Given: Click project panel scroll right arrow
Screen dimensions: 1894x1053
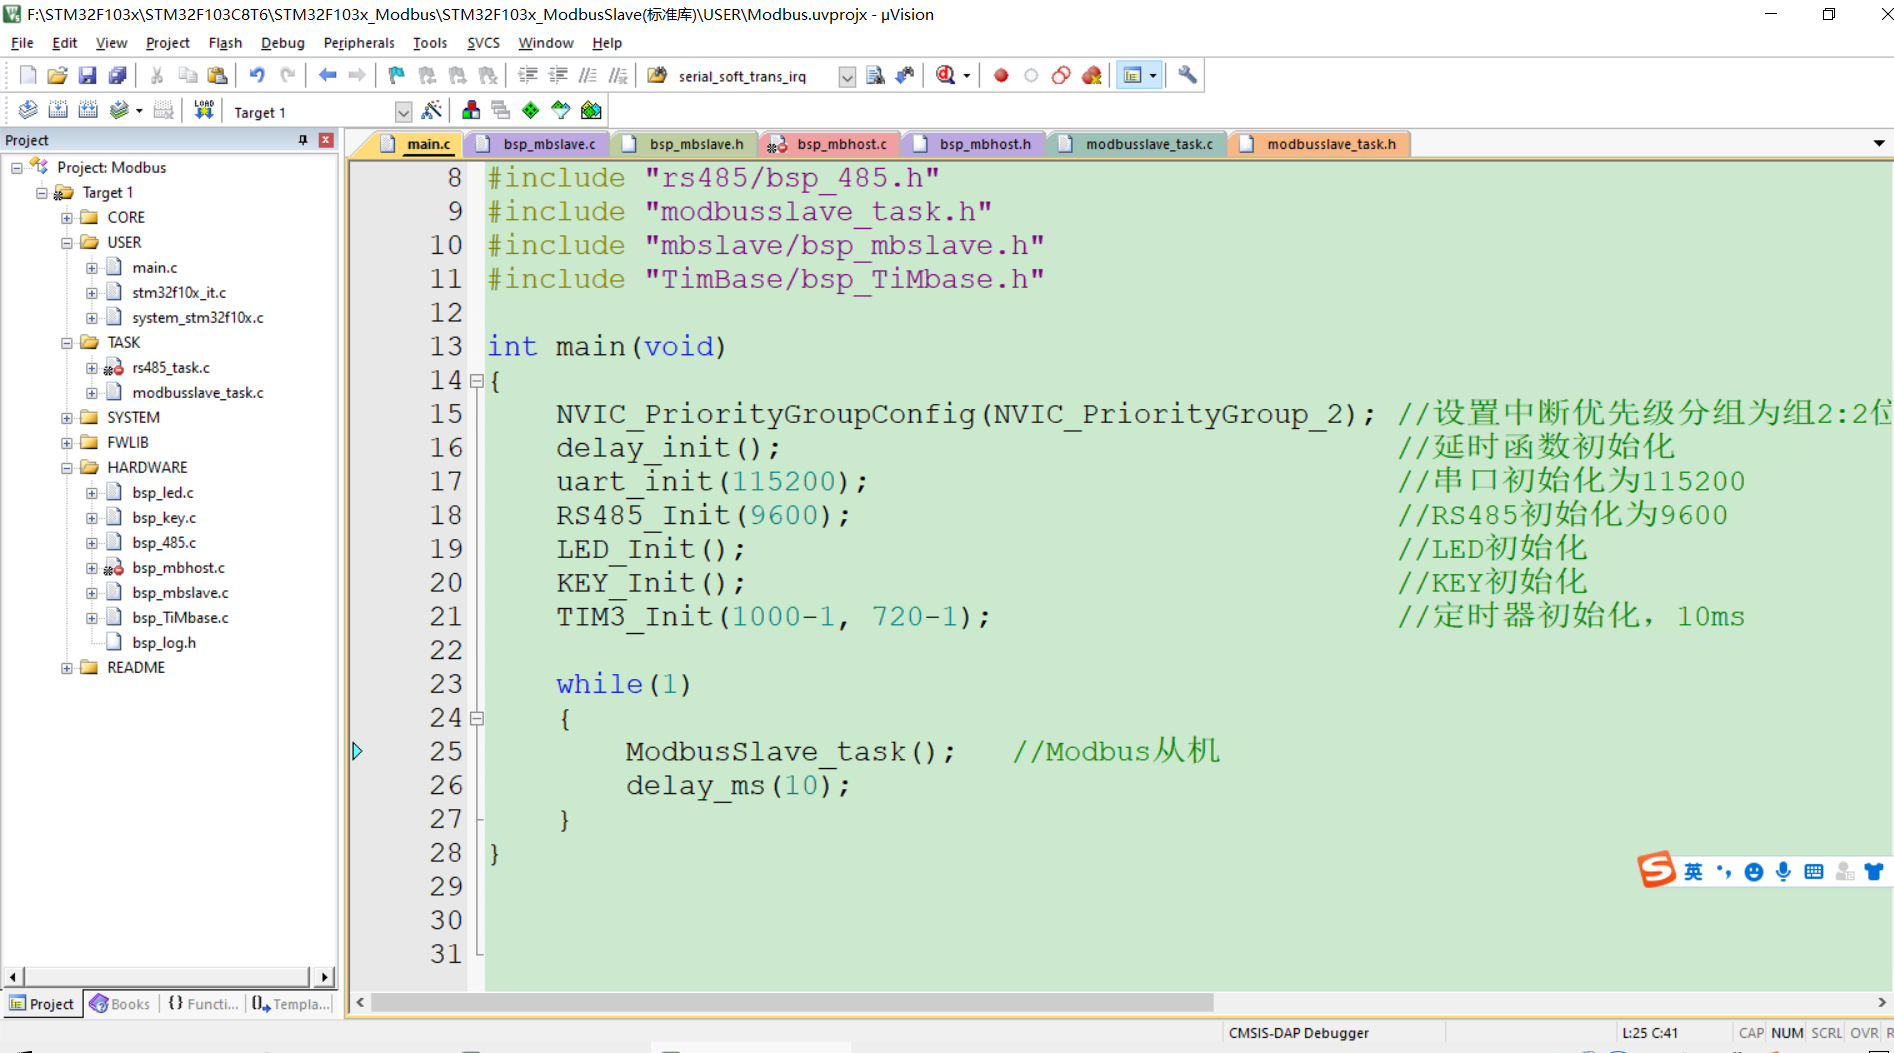Looking at the screenshot, I should (324, 977).
